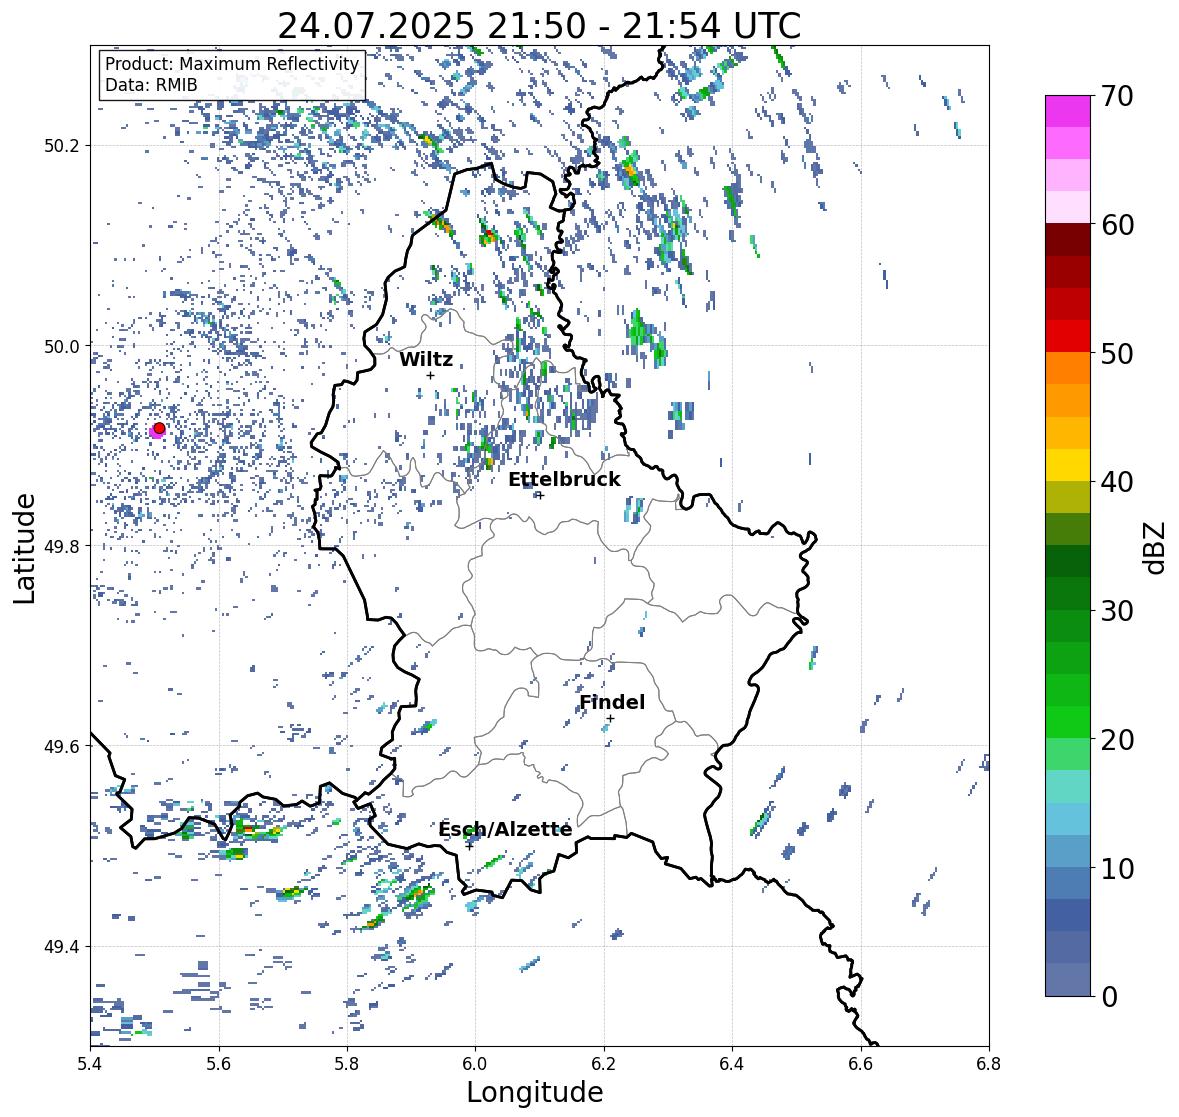Click the Latitude axis label
The height and width of the screenshot is (1117, 1179).
25,548
